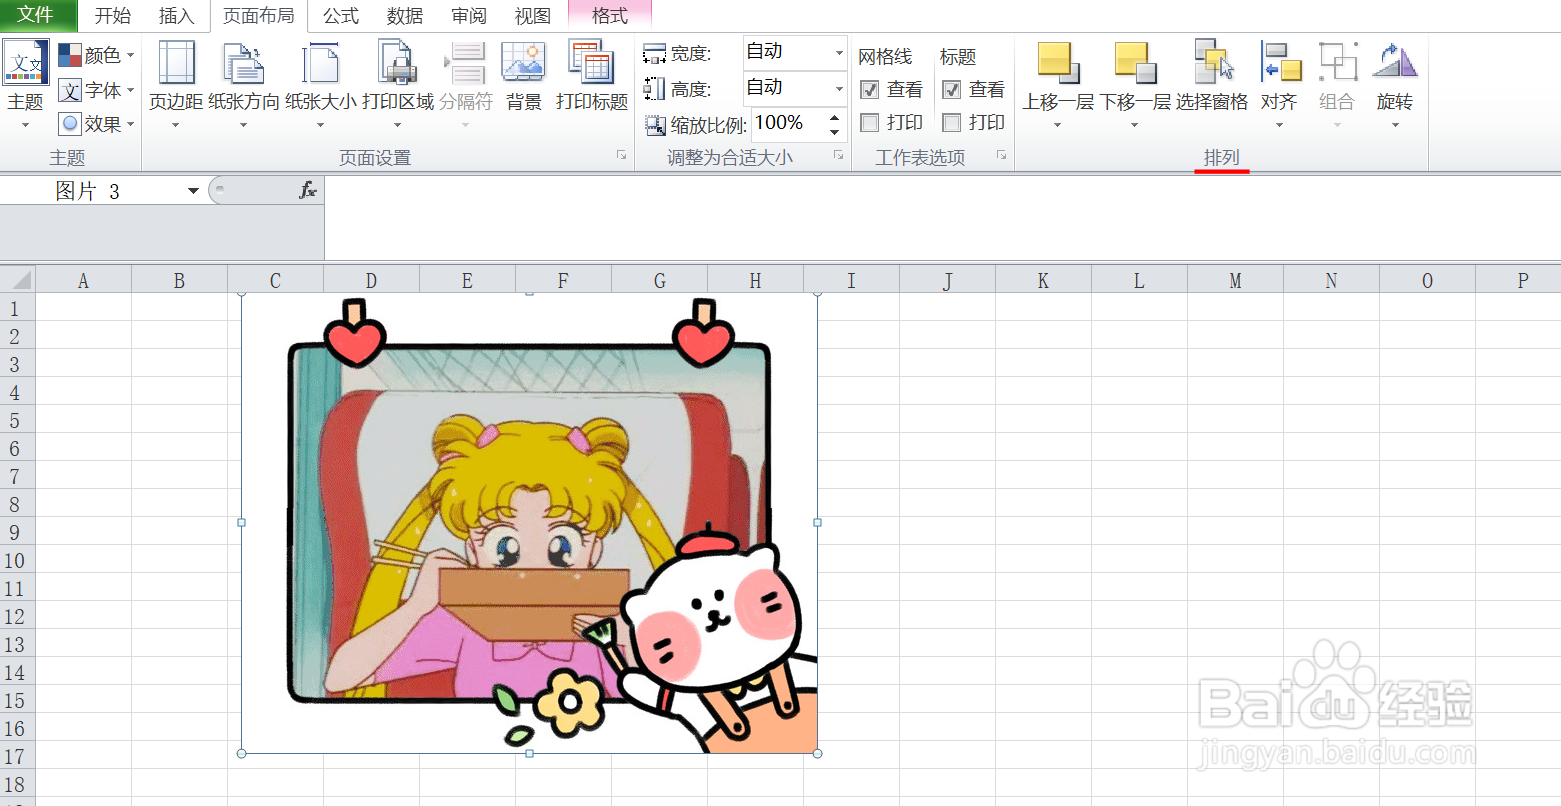Click the Orientation (纸张方向) icon
This screenshot has width=1561, height=806.
(x=243, y=62)
